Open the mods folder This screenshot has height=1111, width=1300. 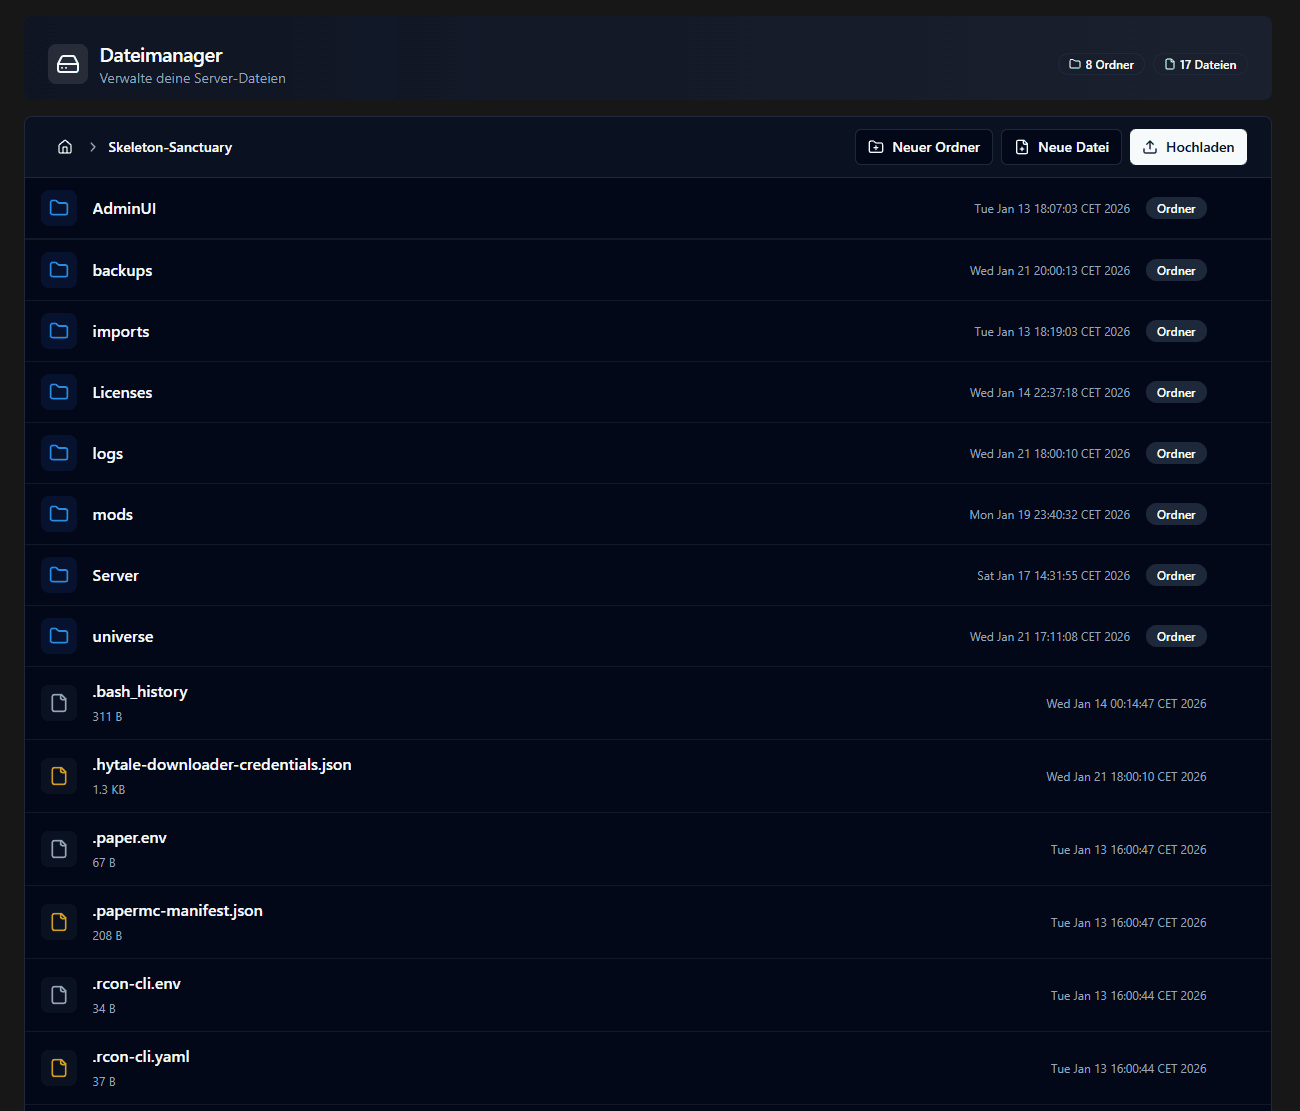point(113,515)
